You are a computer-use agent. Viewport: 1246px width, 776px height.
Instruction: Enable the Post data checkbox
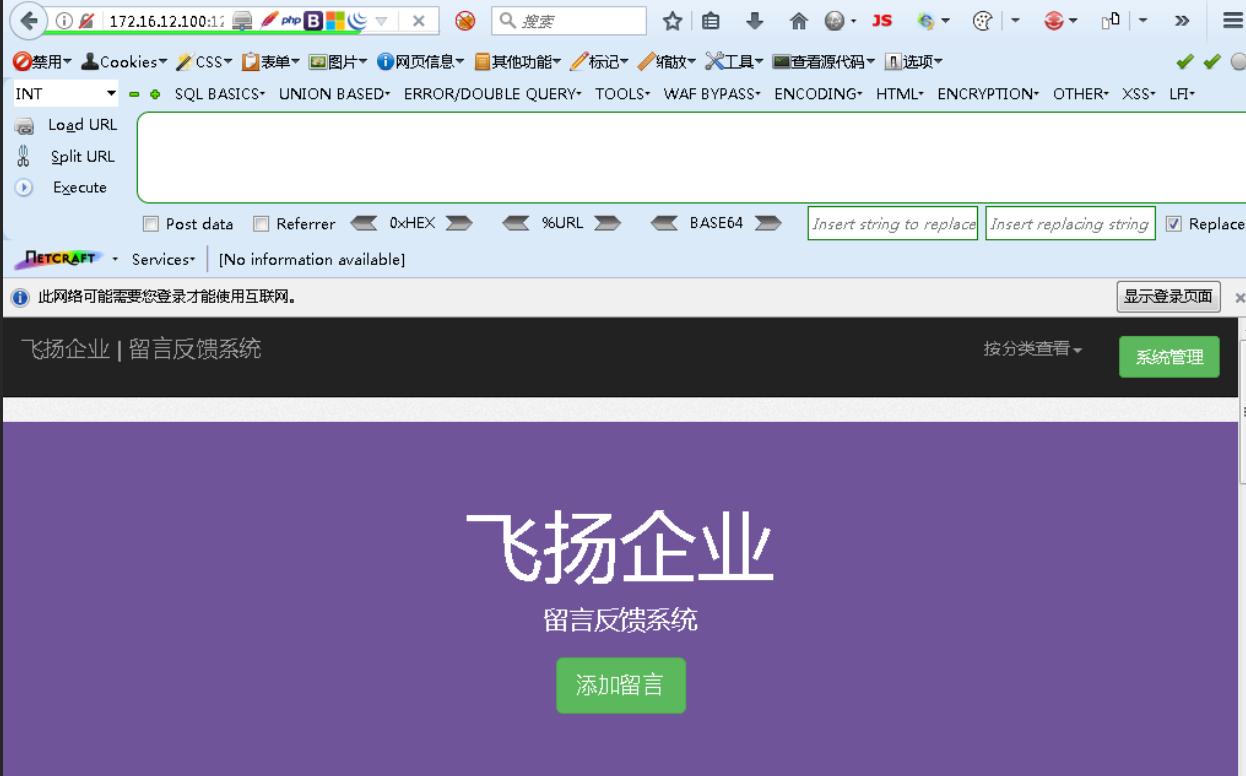click(x=151, y=224)
